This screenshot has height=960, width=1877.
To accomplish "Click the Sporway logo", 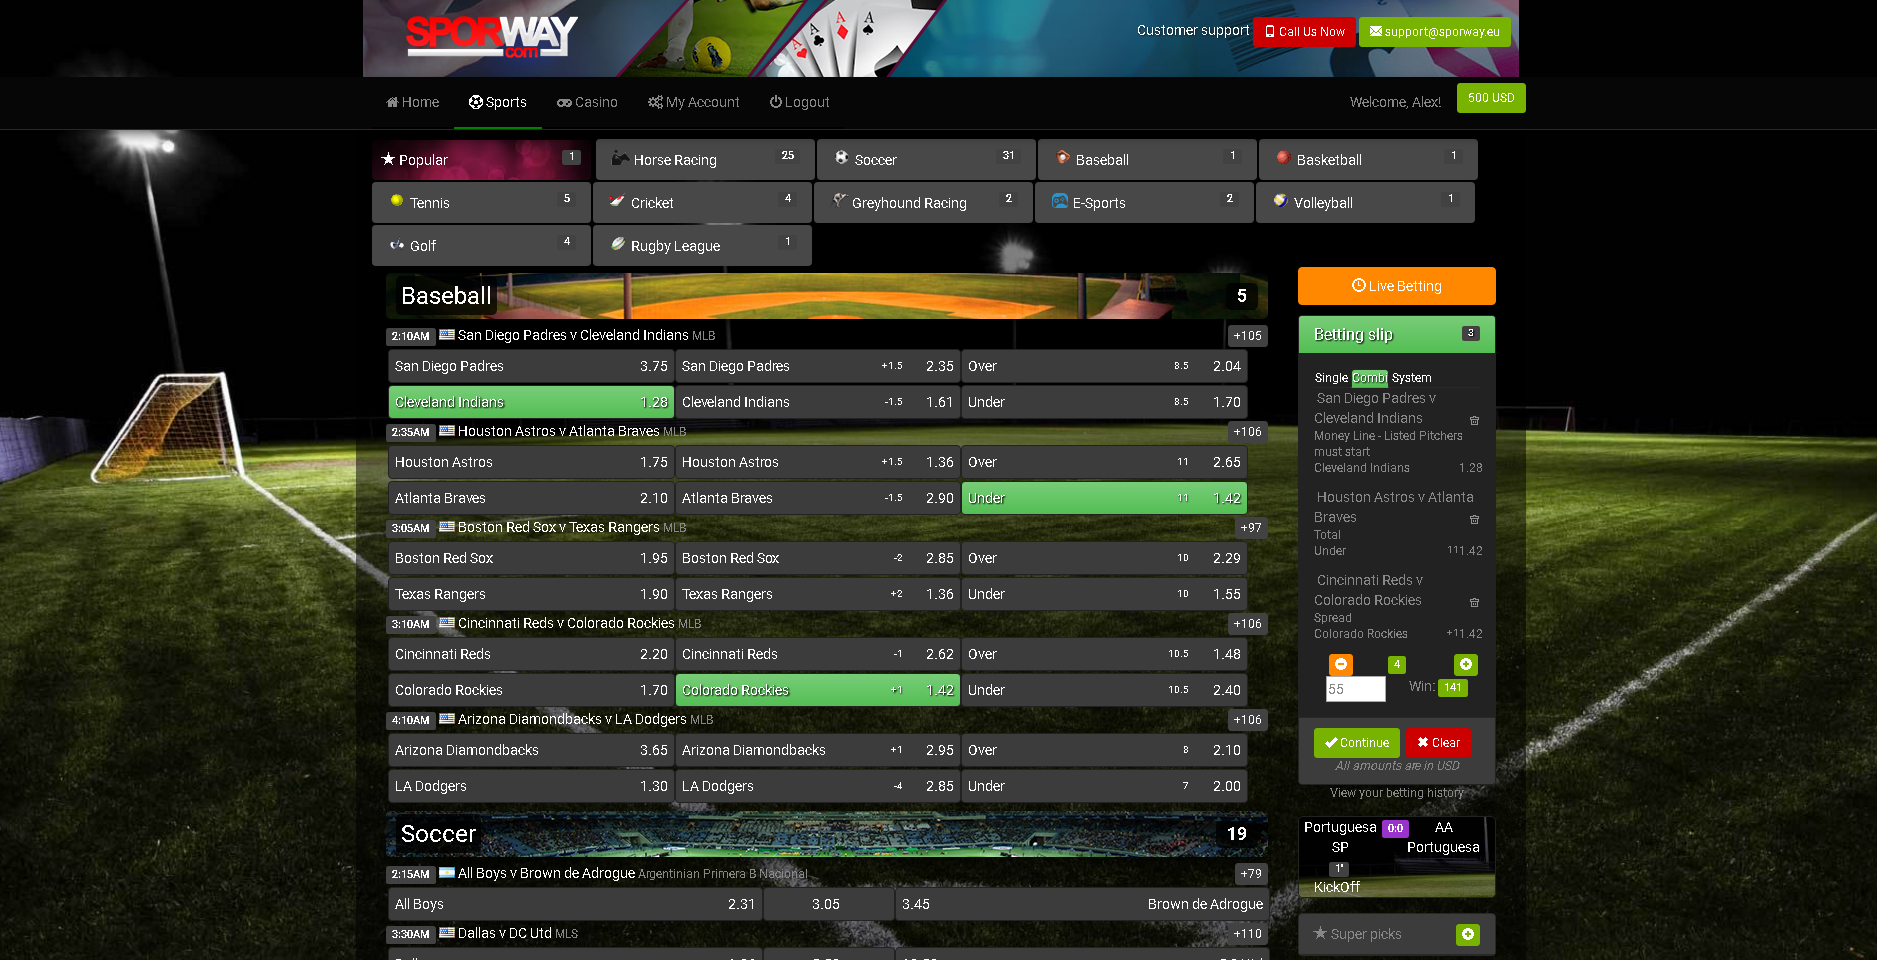I will [491, 37].
